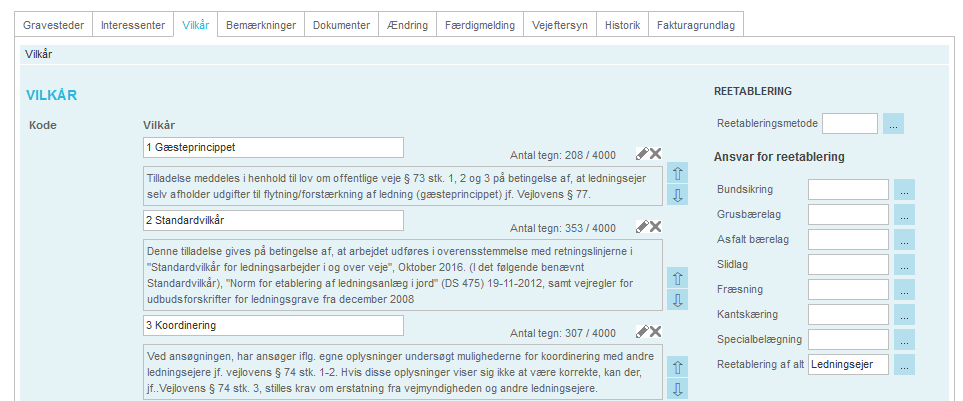Switch to the Gravesteder tab

coord(57,26)
